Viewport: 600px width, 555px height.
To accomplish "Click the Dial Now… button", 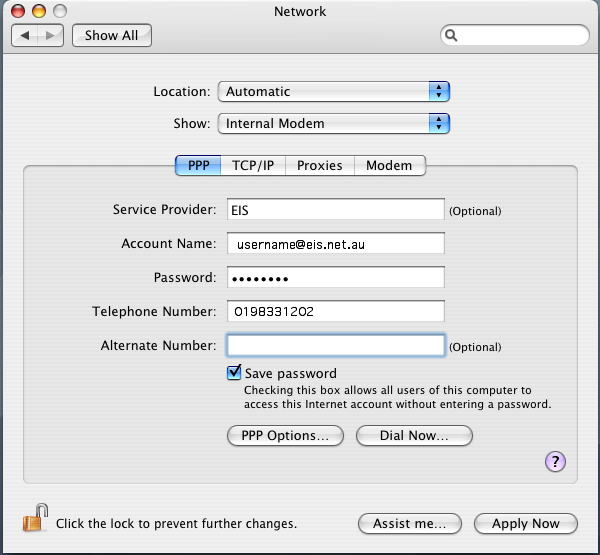I will 413,436.
